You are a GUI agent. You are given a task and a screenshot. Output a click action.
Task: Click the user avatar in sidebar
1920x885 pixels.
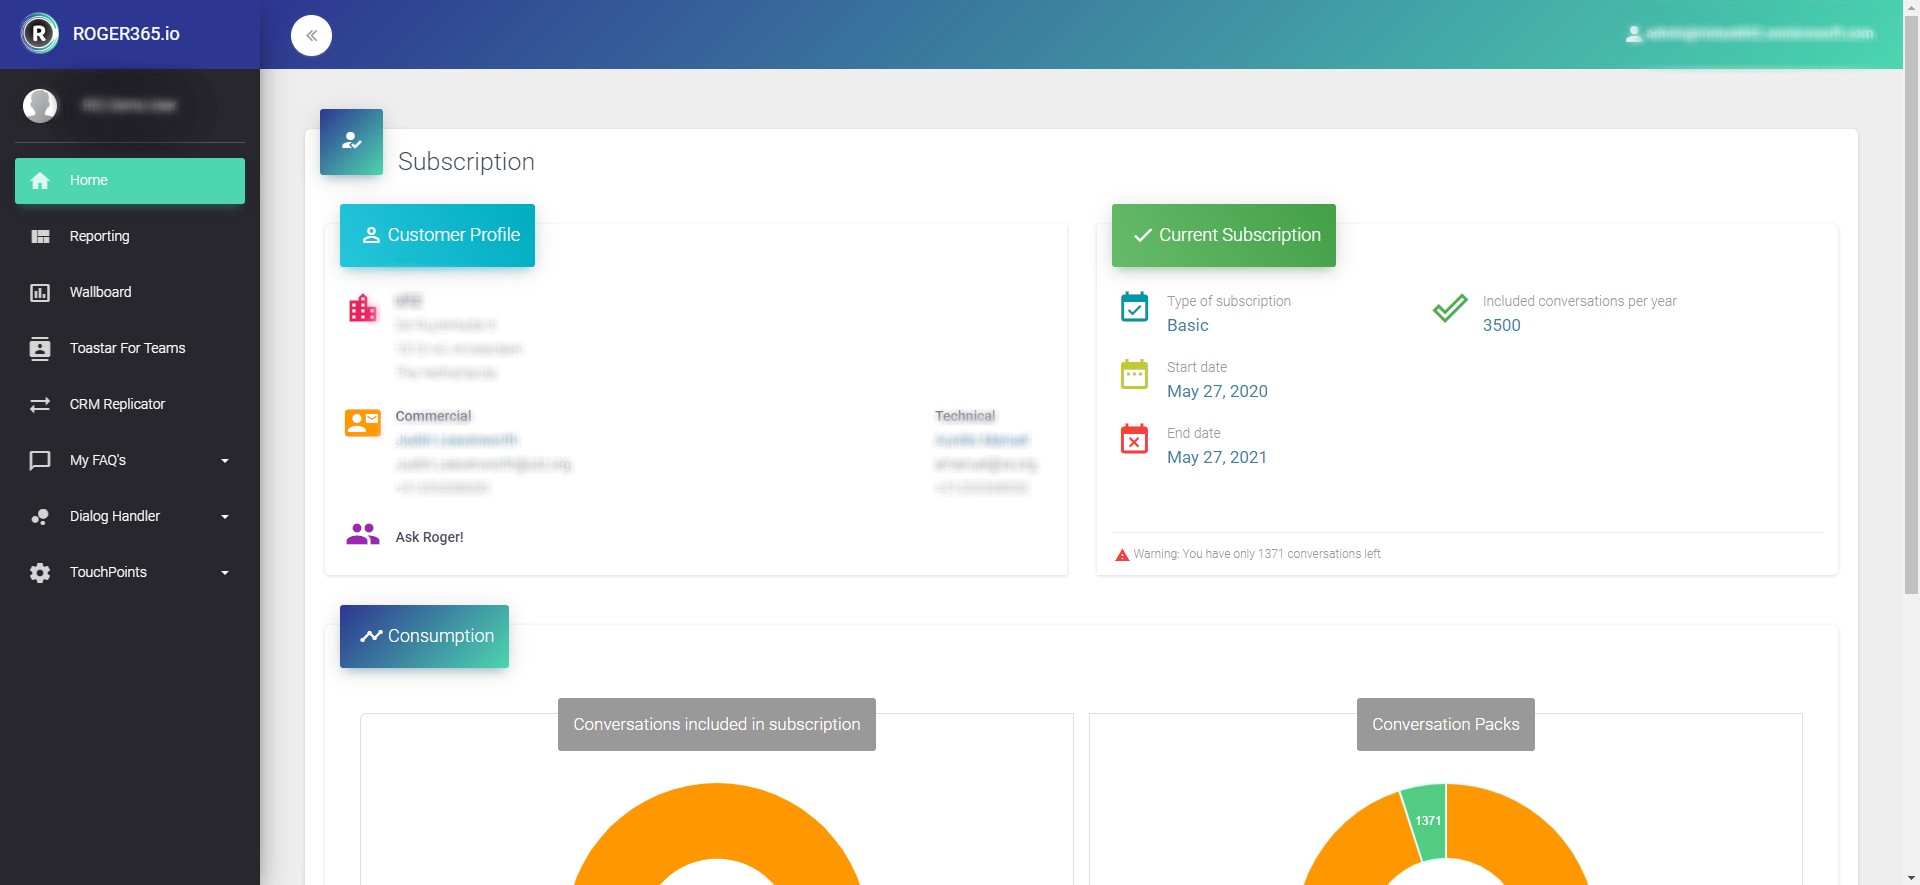40,105
